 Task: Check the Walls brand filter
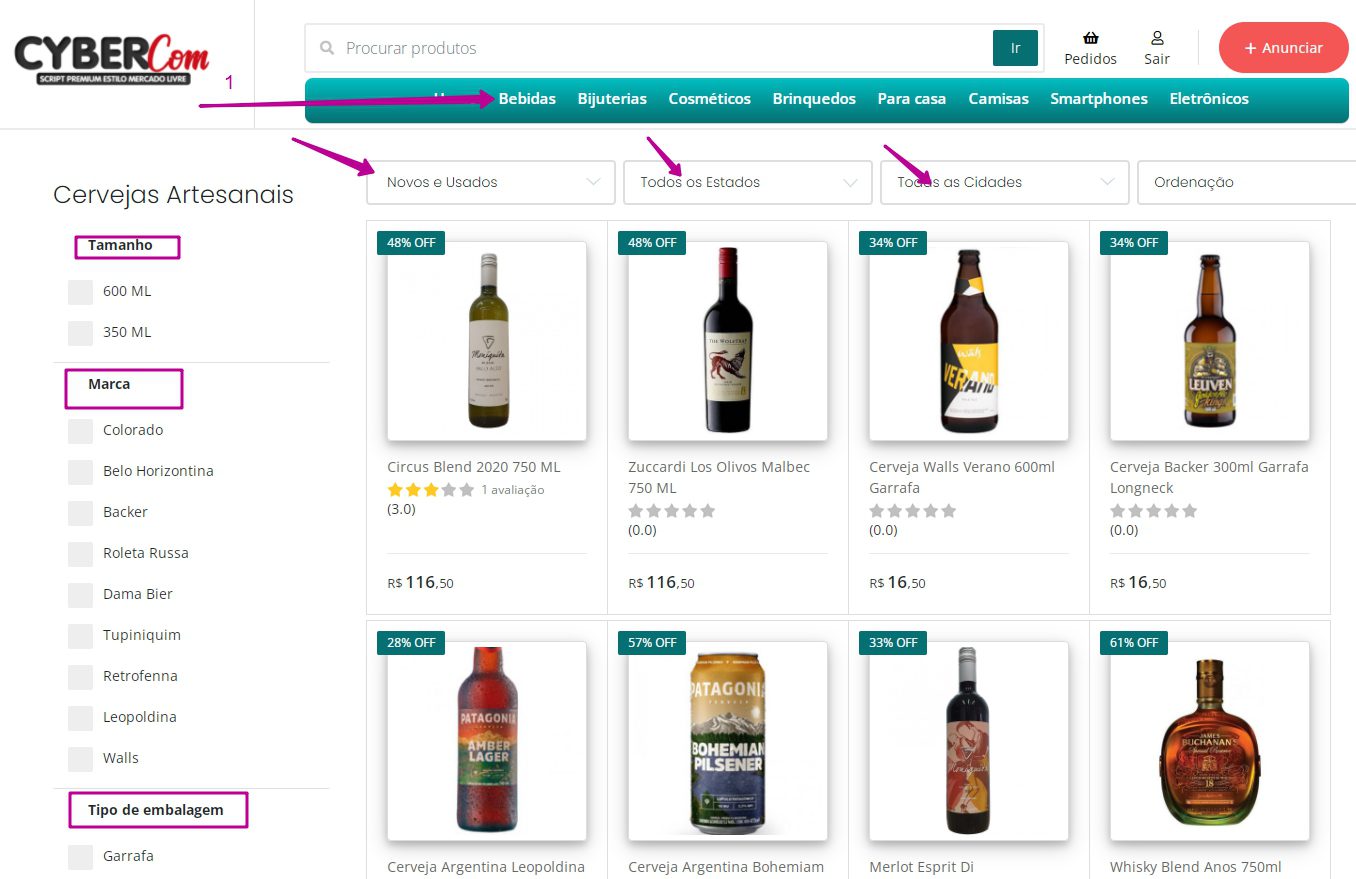point(80,759)
